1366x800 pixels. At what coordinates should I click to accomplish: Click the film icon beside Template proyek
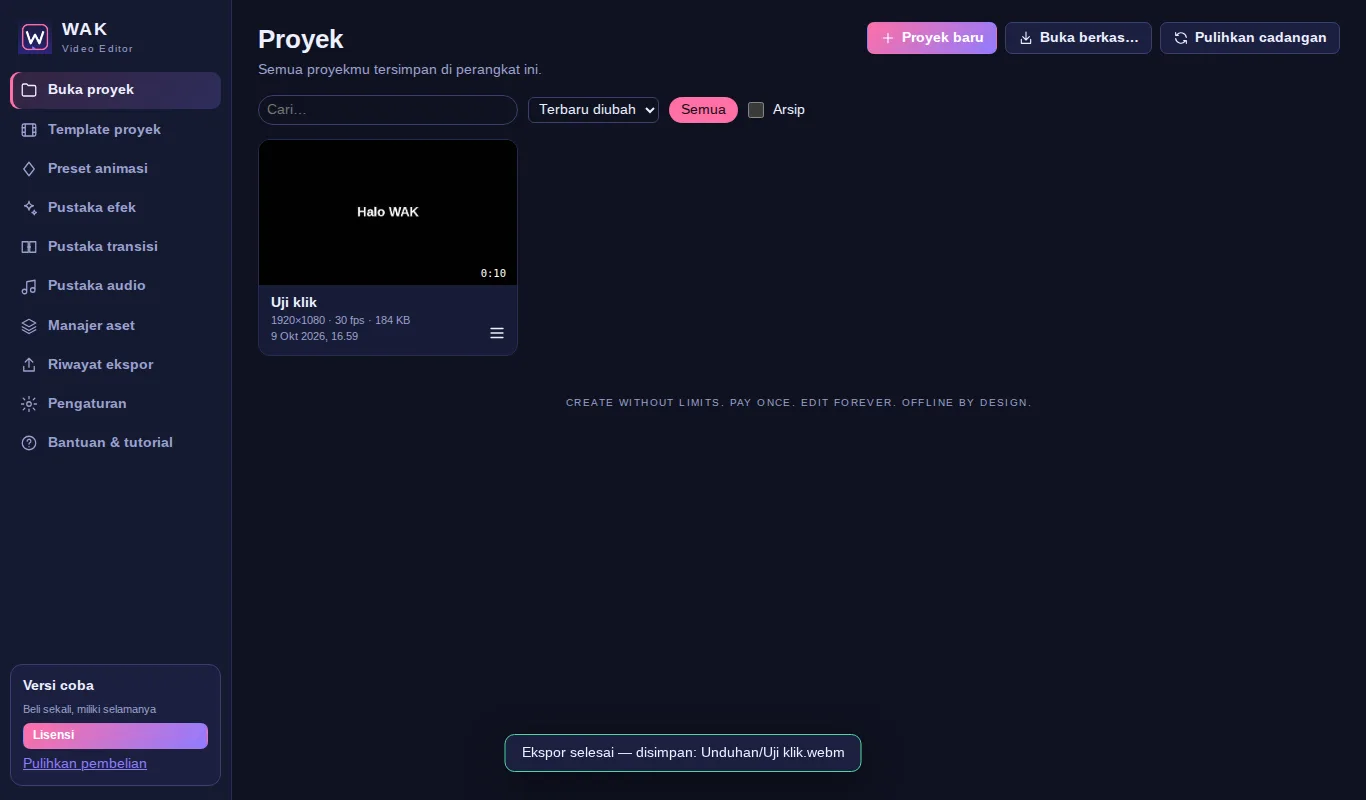point(29,130)
